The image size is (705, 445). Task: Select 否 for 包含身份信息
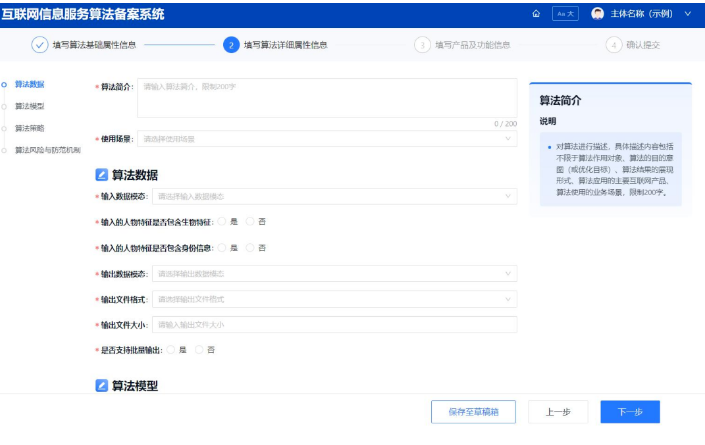(x=251, y=247)
